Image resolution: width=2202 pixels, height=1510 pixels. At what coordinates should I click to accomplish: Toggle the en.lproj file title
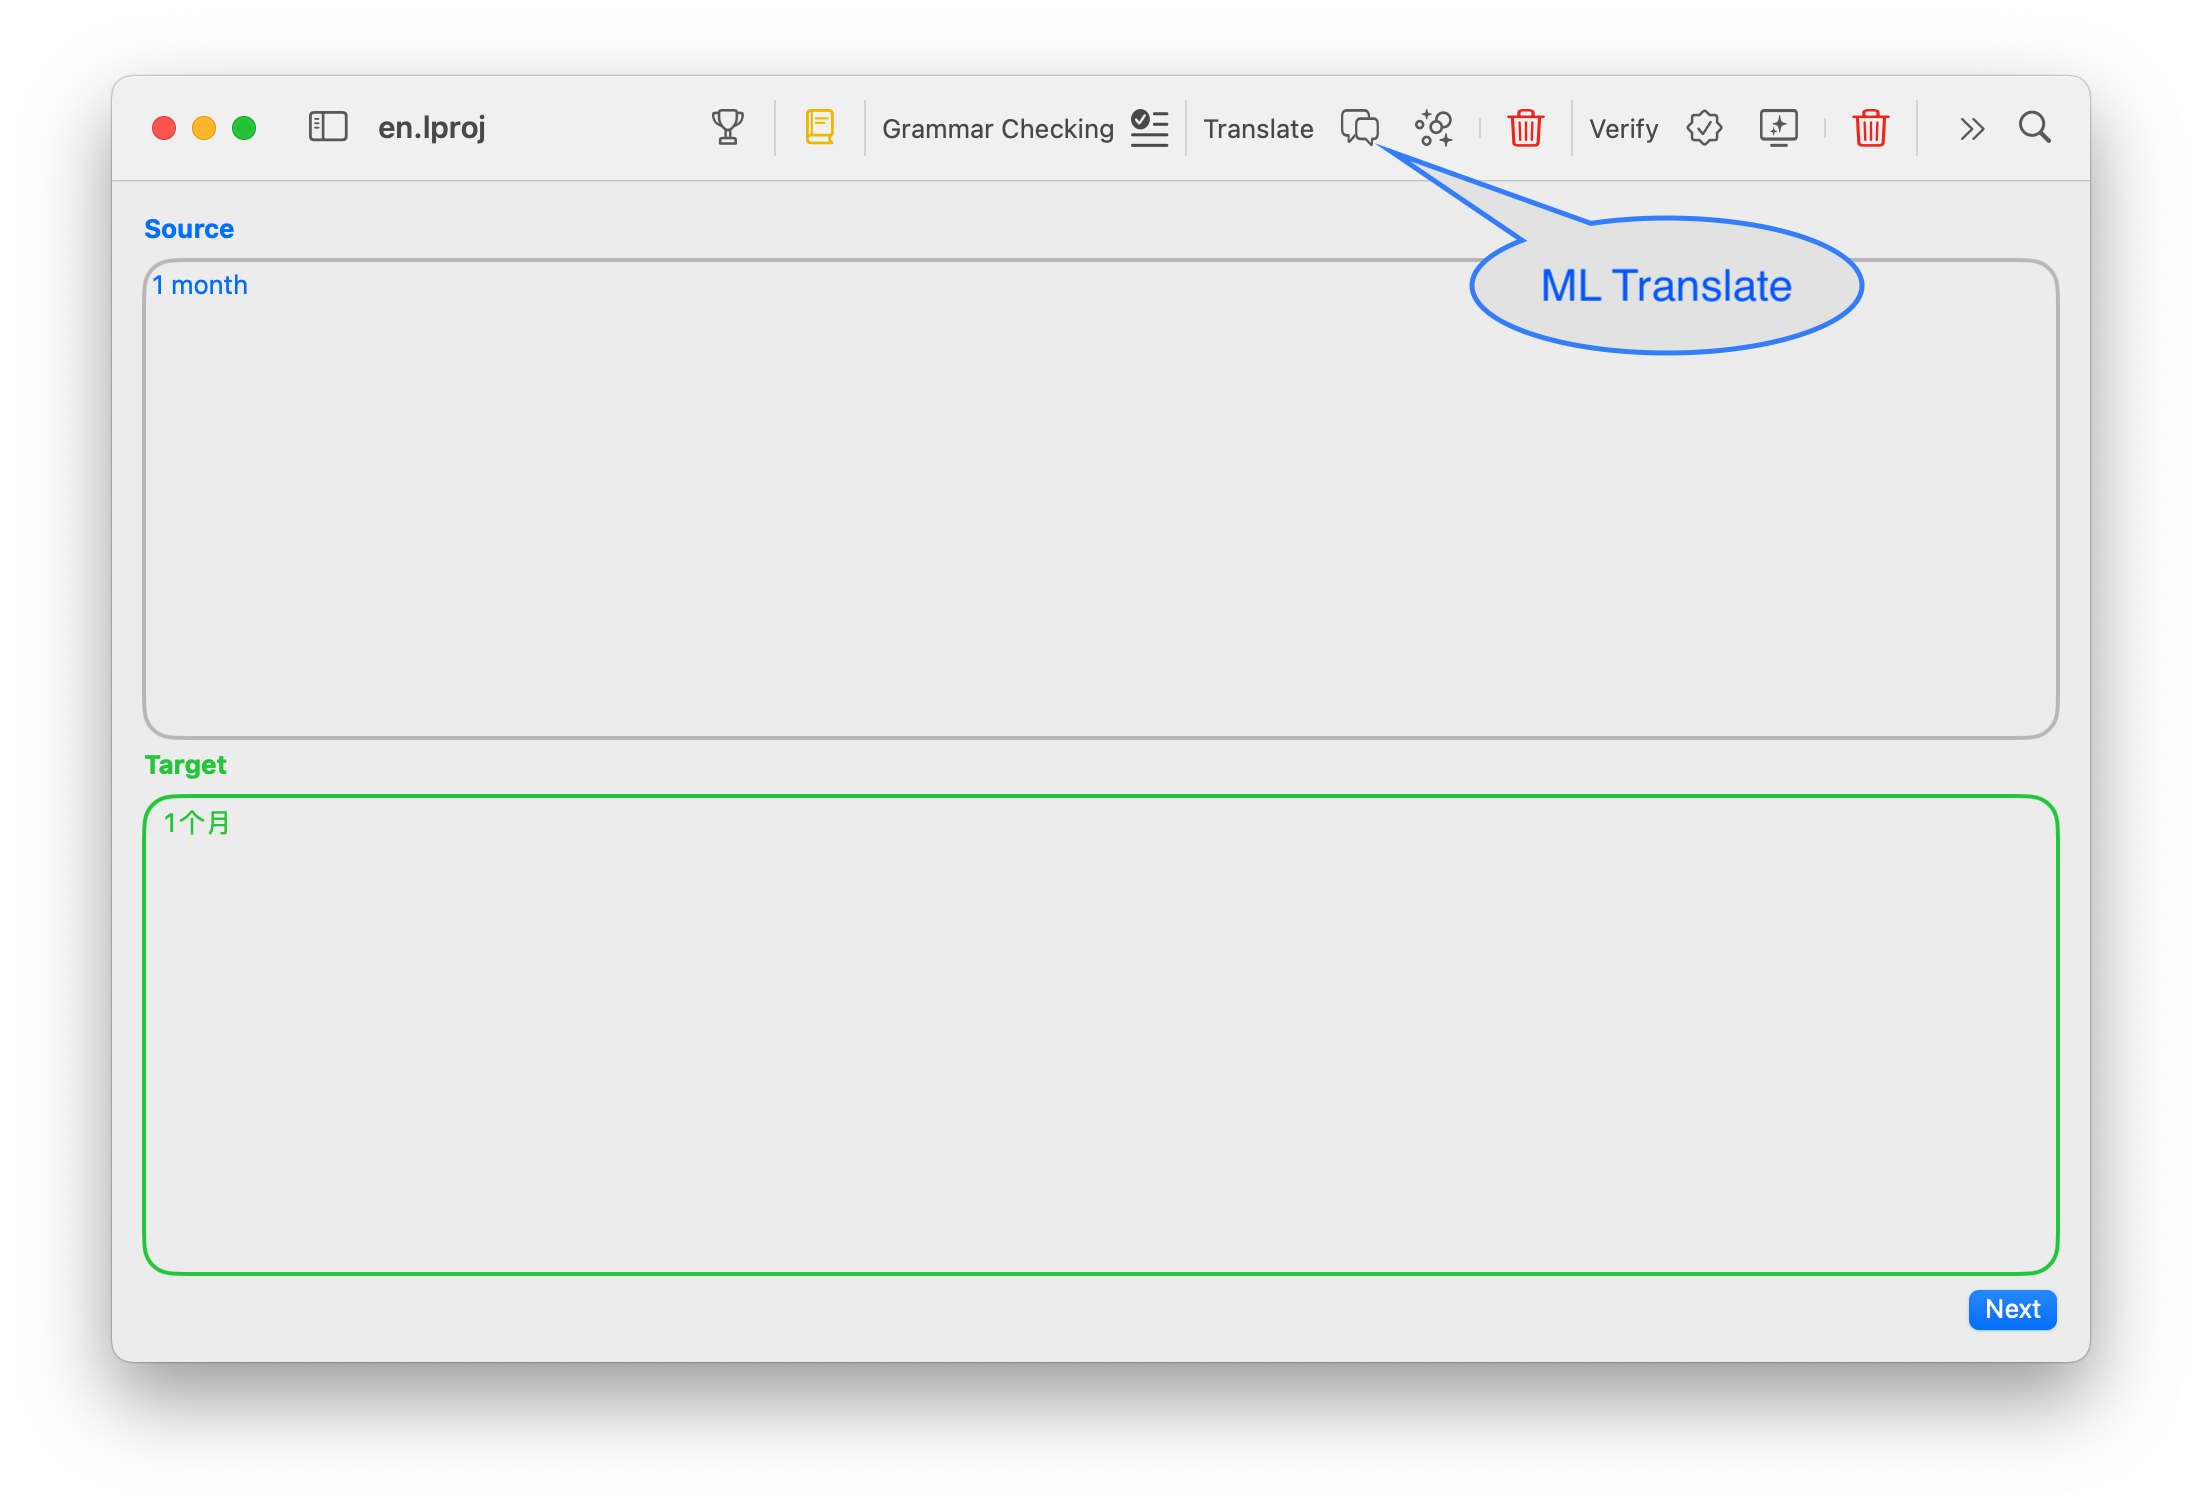click(437, 127)
